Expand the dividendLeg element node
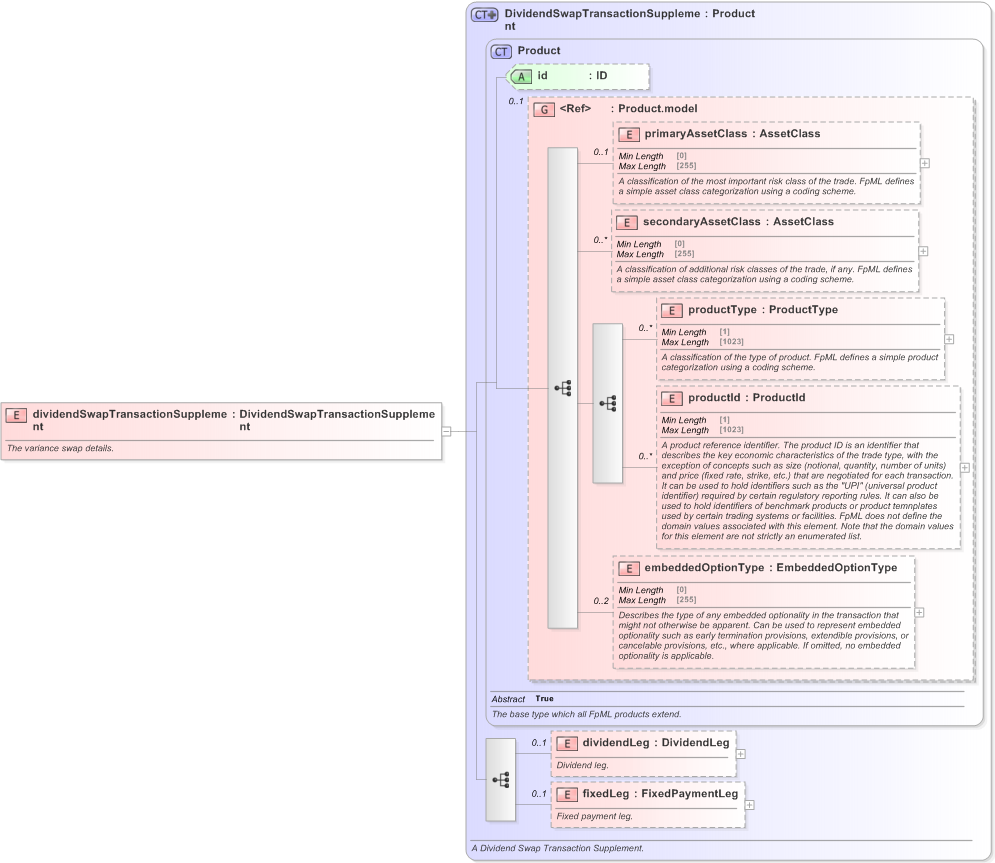 741,754
